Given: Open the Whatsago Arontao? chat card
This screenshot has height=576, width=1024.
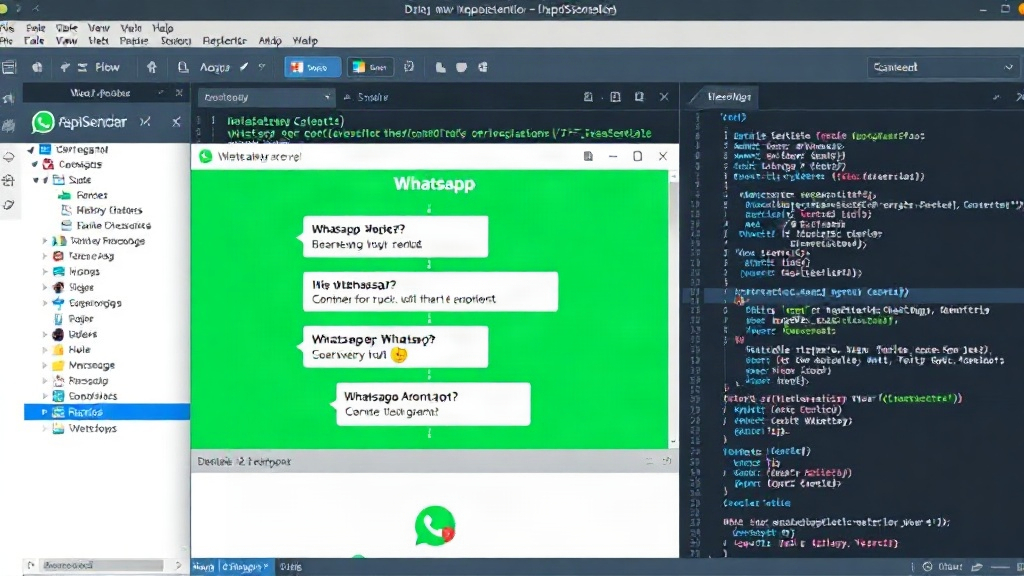Looking at the screenshot, I should tap(433, 404).
